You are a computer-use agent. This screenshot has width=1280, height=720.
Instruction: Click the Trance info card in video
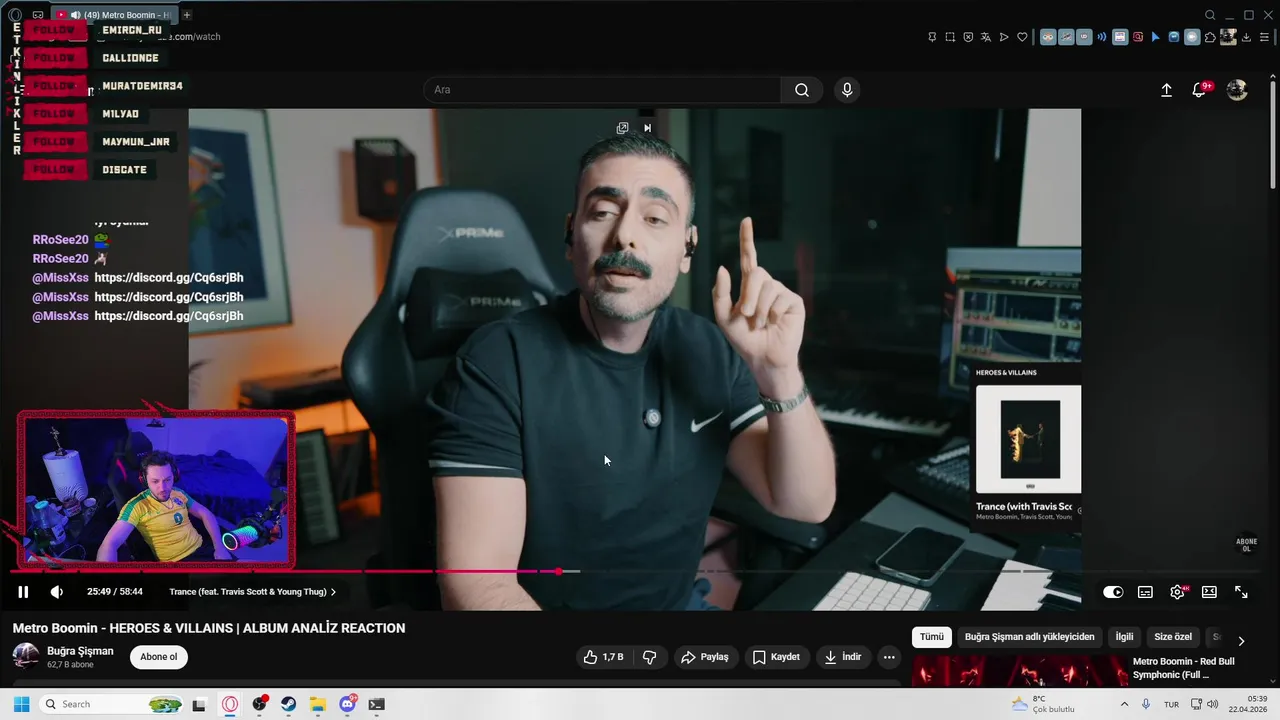pyautogui.click(x=1028, y=444)
